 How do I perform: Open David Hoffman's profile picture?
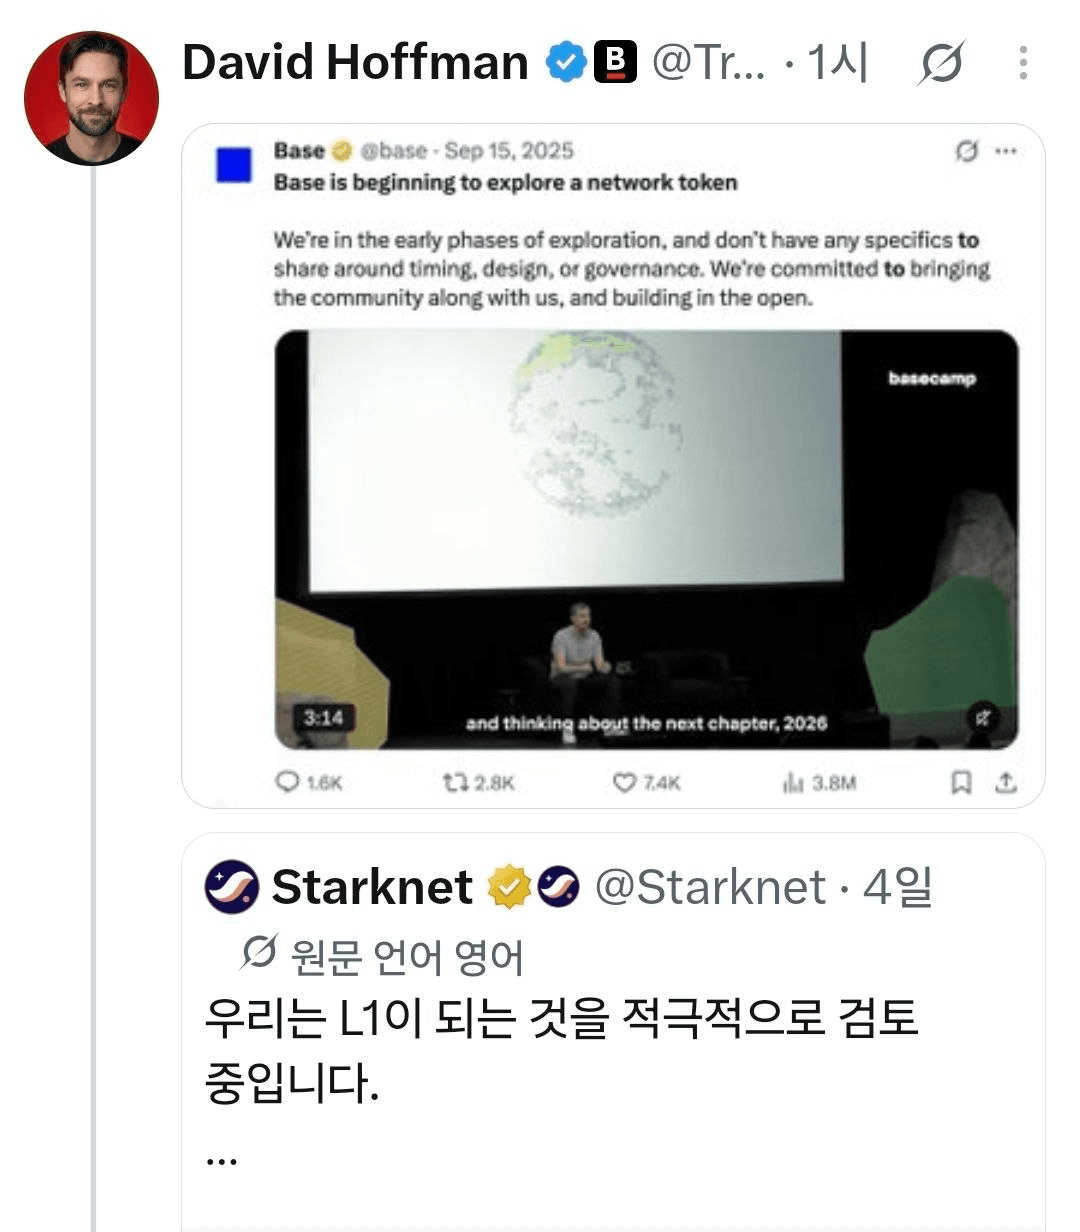(x=91, y=98)
